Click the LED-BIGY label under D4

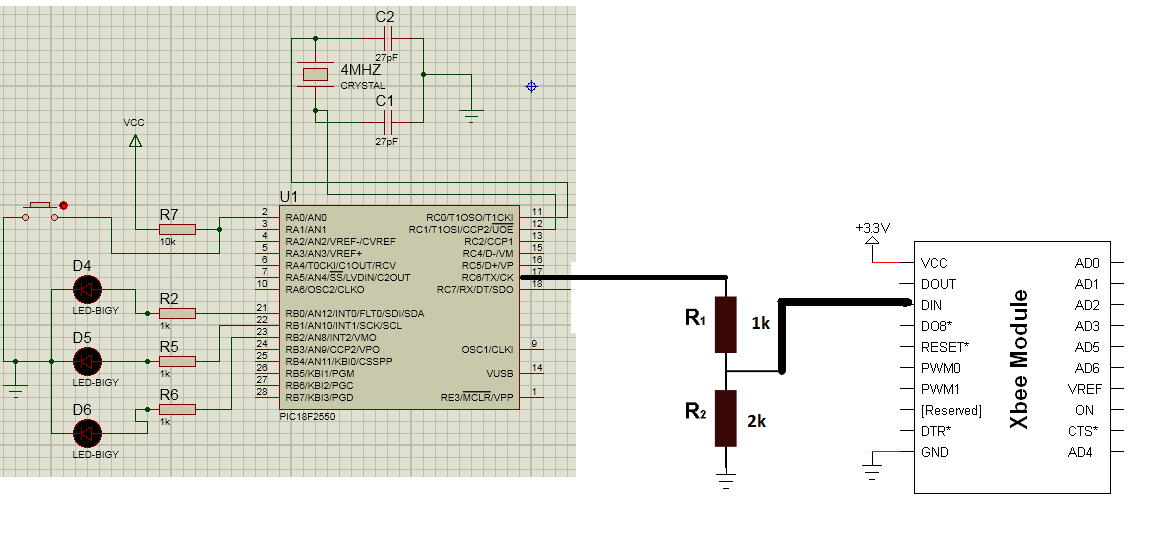95,311
